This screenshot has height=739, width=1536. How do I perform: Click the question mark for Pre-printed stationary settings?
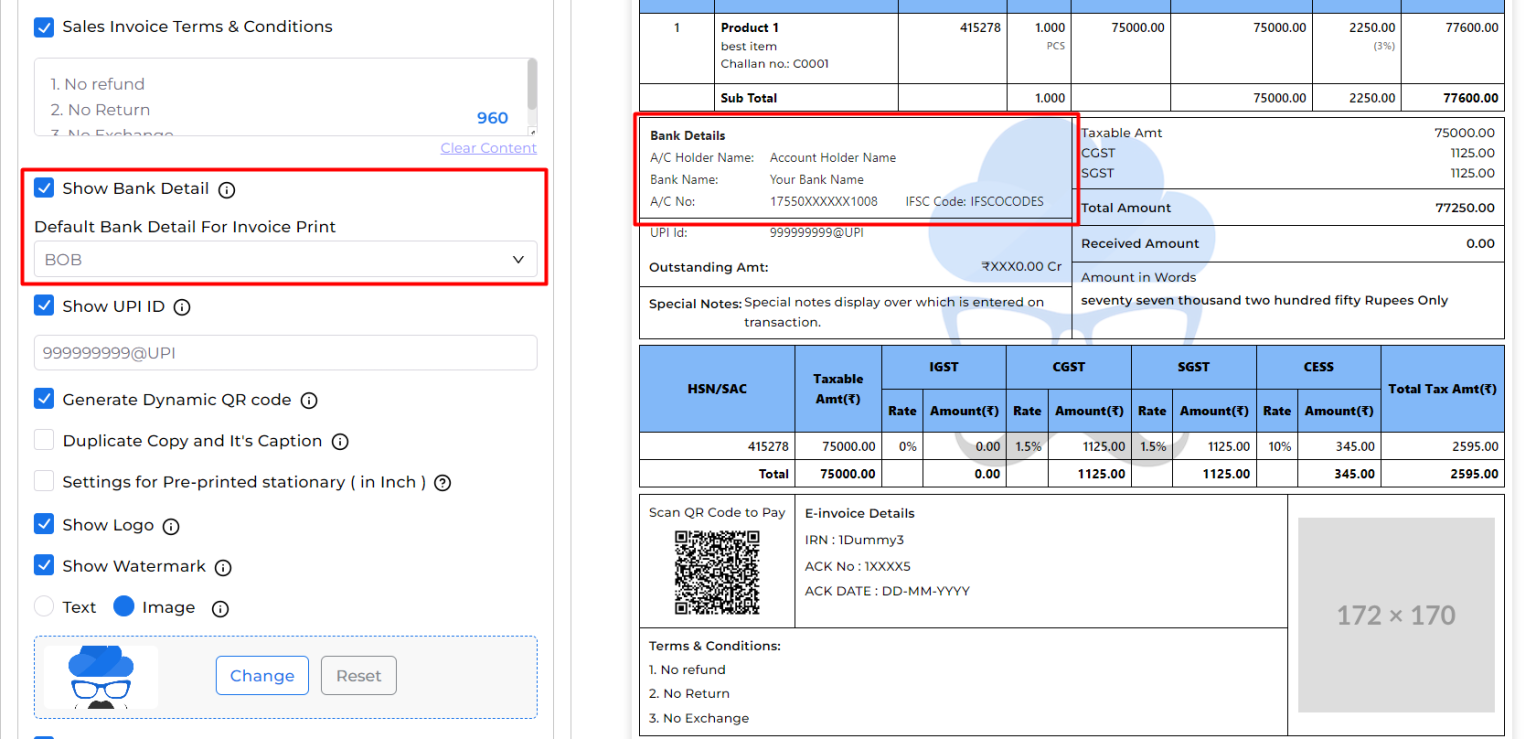pos(442,481)
